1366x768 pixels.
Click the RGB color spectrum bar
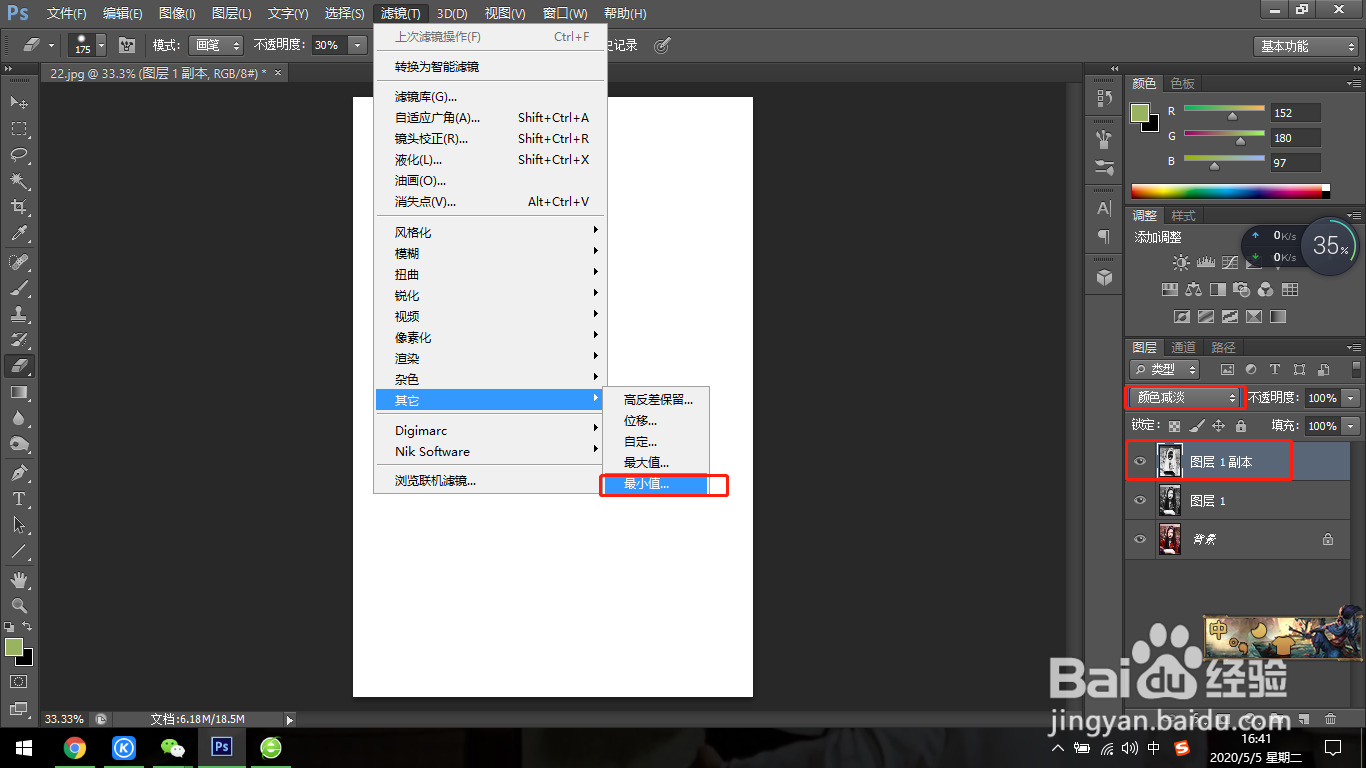[x=1230, y=191]
